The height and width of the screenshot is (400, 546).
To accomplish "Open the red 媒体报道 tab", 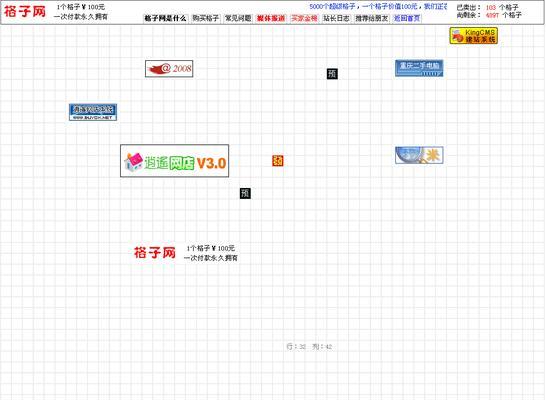I will (x=271, y=18).
